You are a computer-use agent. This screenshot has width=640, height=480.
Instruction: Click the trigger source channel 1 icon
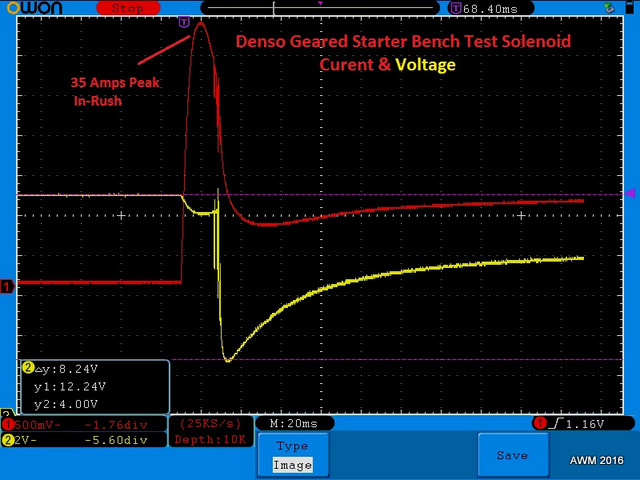(x=540, y=423)
